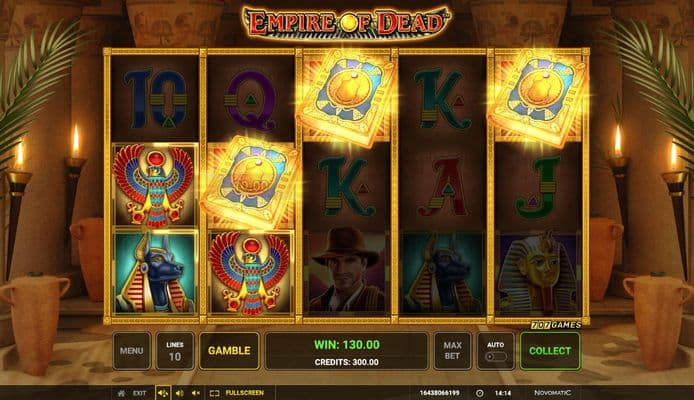The image size is (694, 400).
Task: Click the Anubis symbol on reel one
Action: coord(154,273)
